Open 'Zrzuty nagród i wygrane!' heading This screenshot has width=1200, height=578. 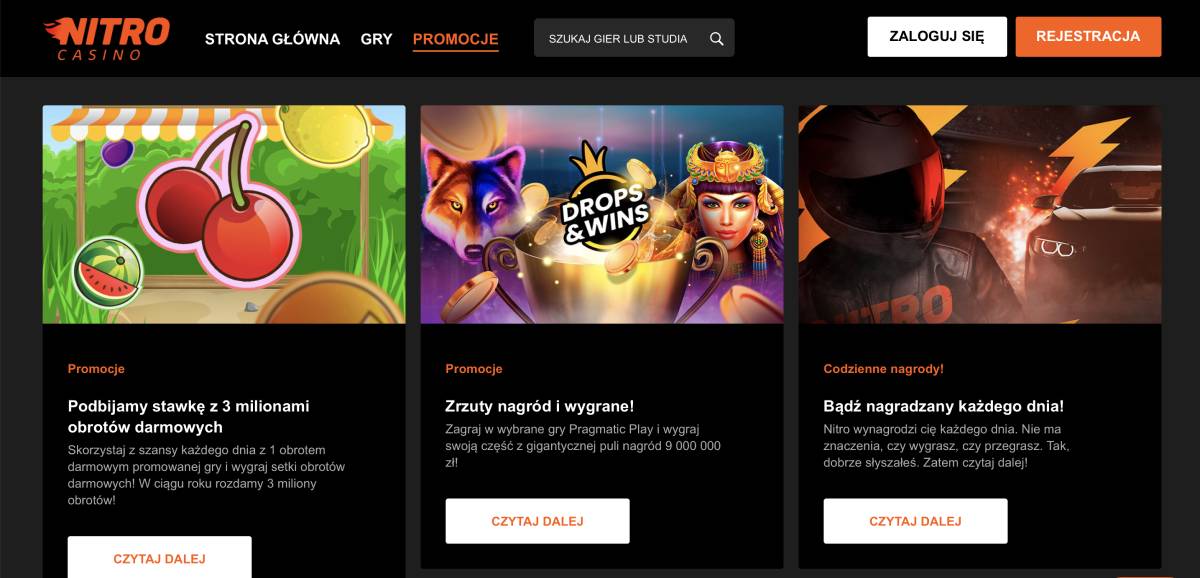click(x=539, y=406)
